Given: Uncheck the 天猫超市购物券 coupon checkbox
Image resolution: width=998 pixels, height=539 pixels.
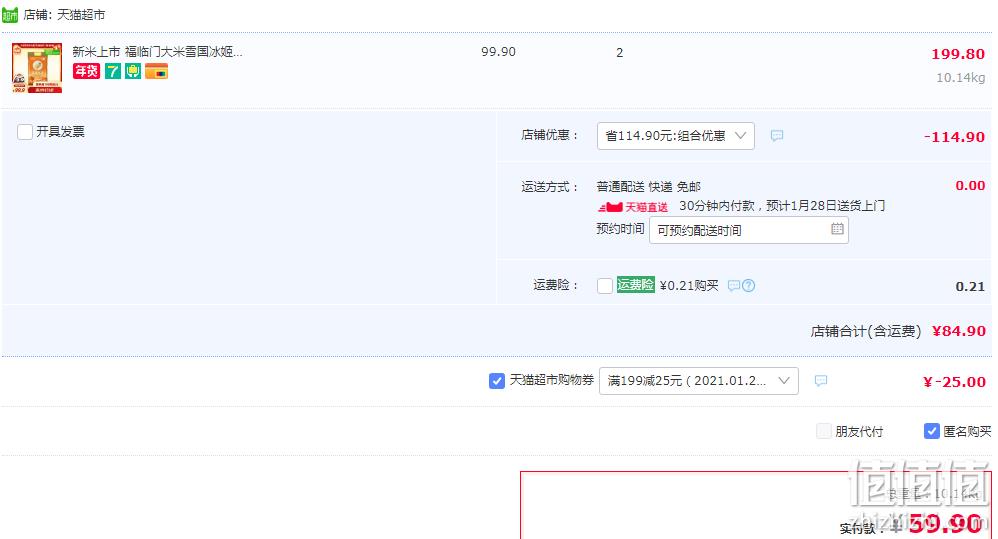Looking at the screenshot, I should [x=496, y=381].
